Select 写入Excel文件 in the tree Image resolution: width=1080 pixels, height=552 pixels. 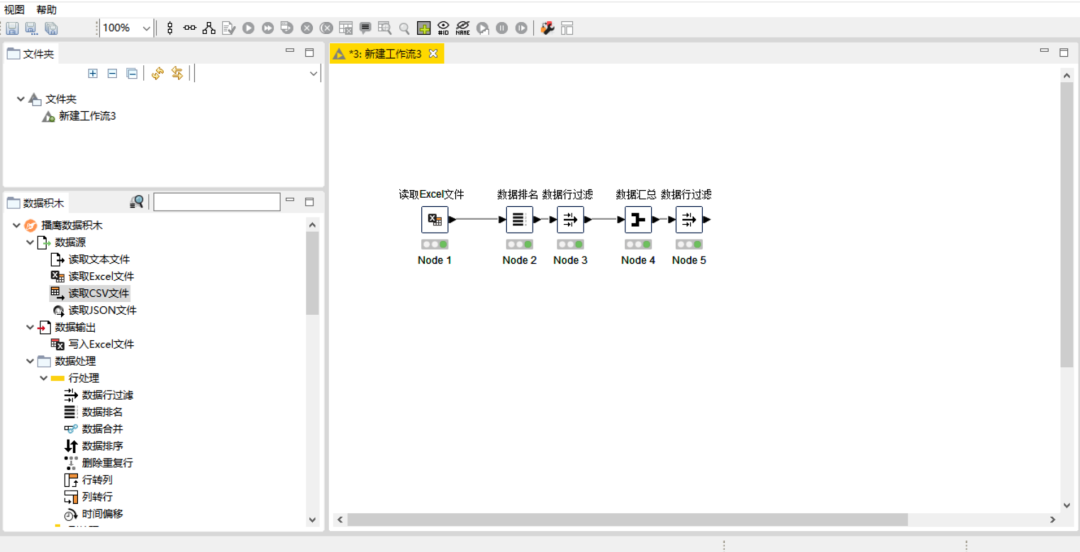[x=101, y=344]
